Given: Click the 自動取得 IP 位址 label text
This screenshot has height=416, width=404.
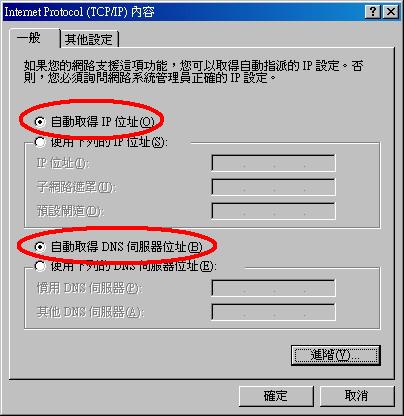Looking at the screenshot, I should click(103, 122).
